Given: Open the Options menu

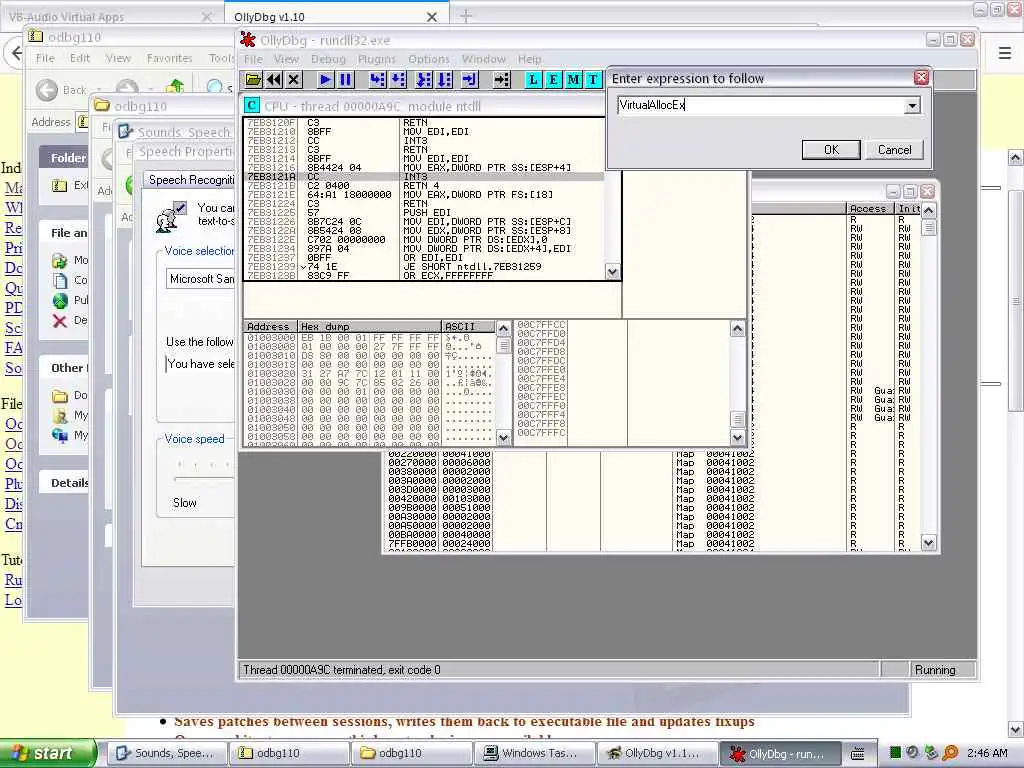Looking at the screenshot, I should (428, 59).
